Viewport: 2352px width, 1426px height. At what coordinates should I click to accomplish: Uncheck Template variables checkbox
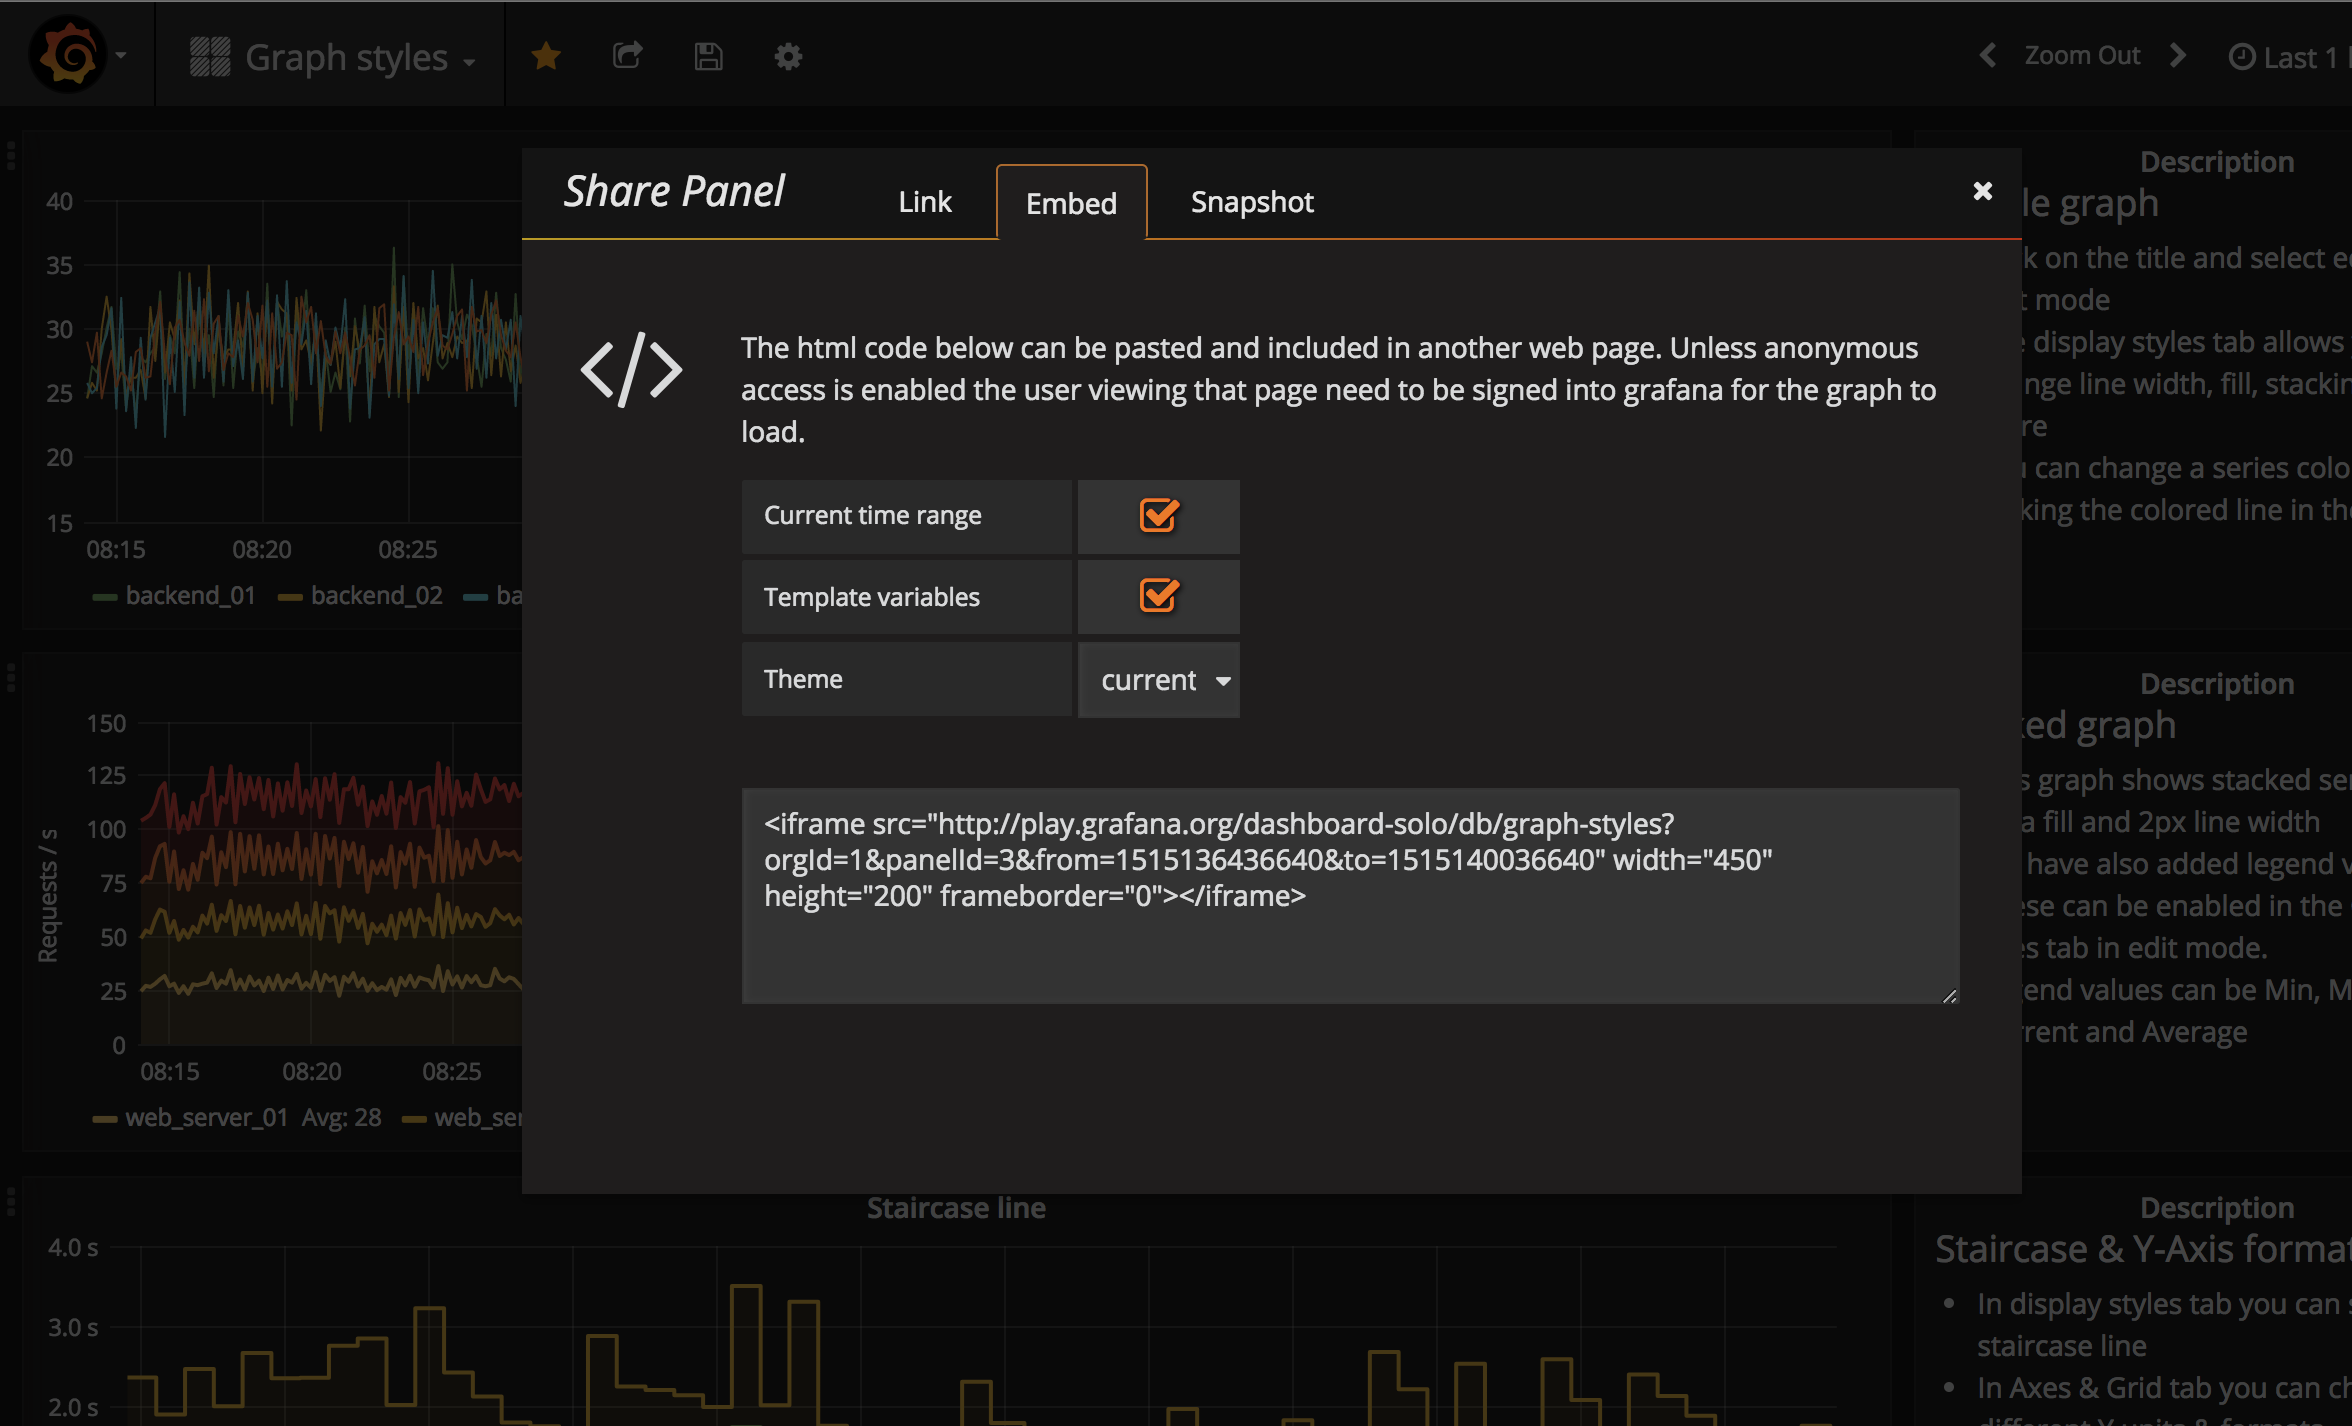coord(1159,596)
